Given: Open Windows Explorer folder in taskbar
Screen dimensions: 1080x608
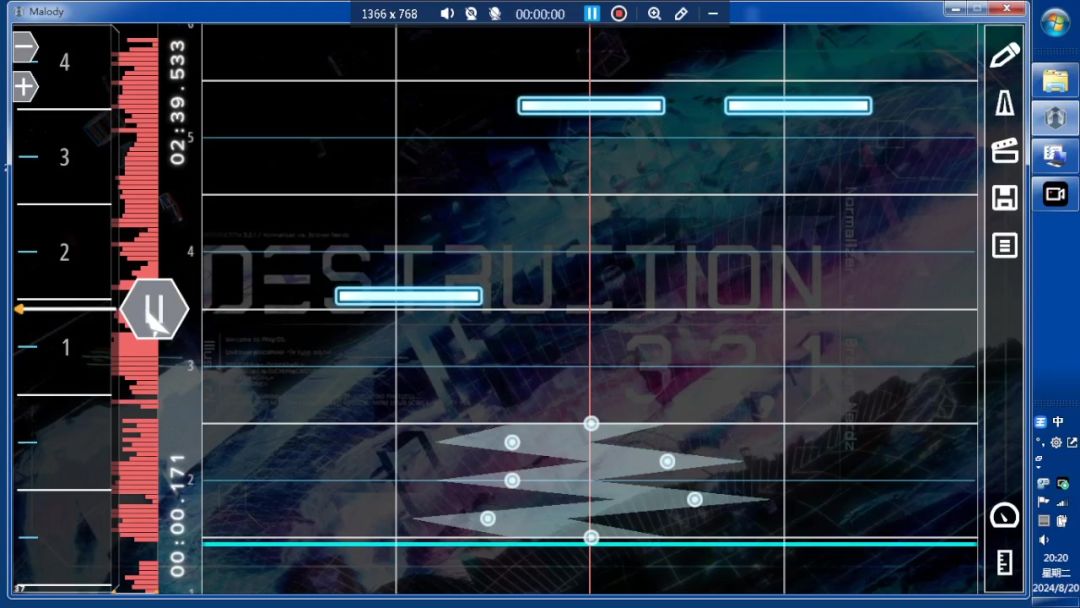Looking at the screenshot, I should (1055, 81).
